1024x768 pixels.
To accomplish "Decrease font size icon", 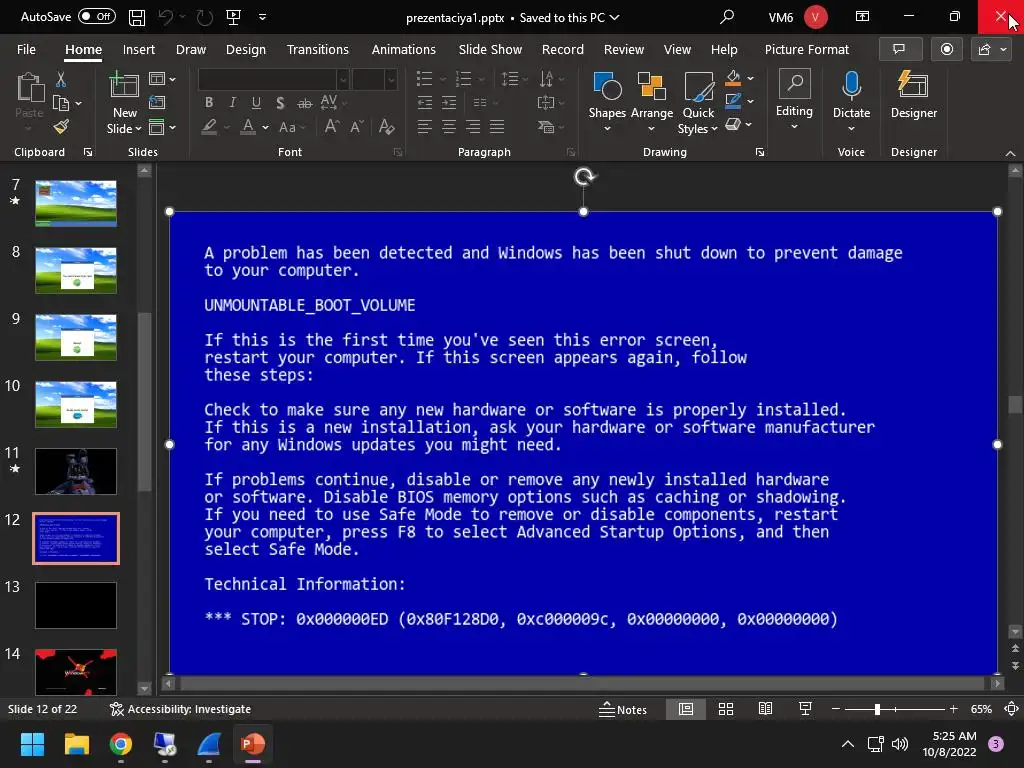I will tap(357, 127).
